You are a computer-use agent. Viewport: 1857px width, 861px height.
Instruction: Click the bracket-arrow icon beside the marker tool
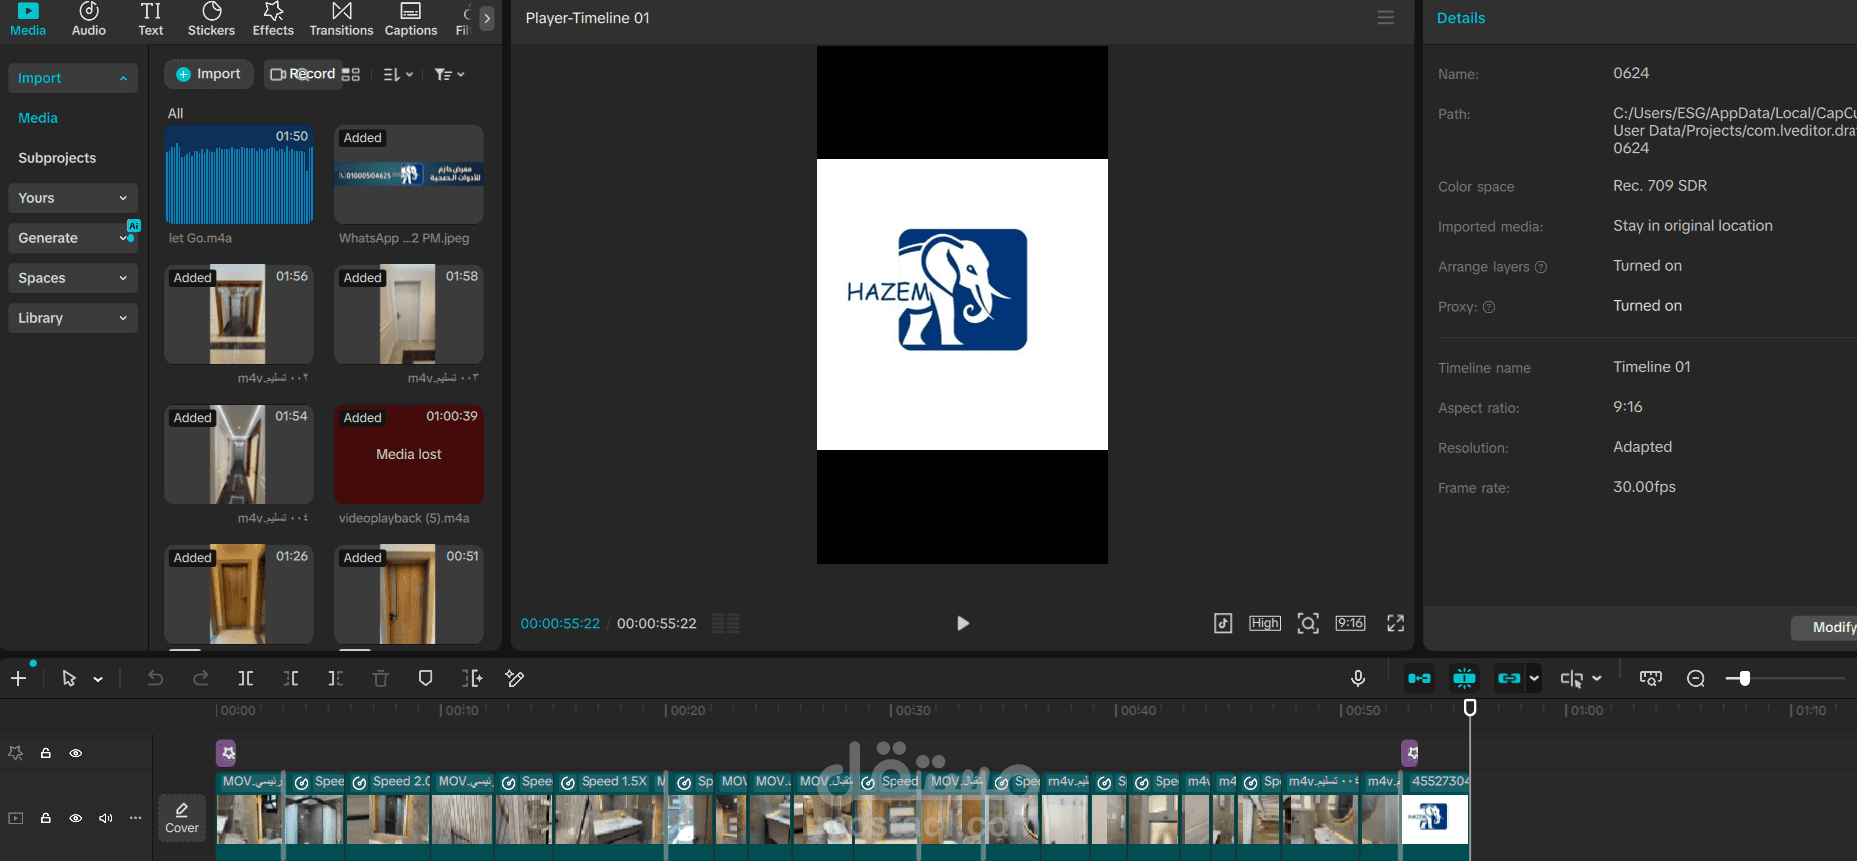coord(472,679)
